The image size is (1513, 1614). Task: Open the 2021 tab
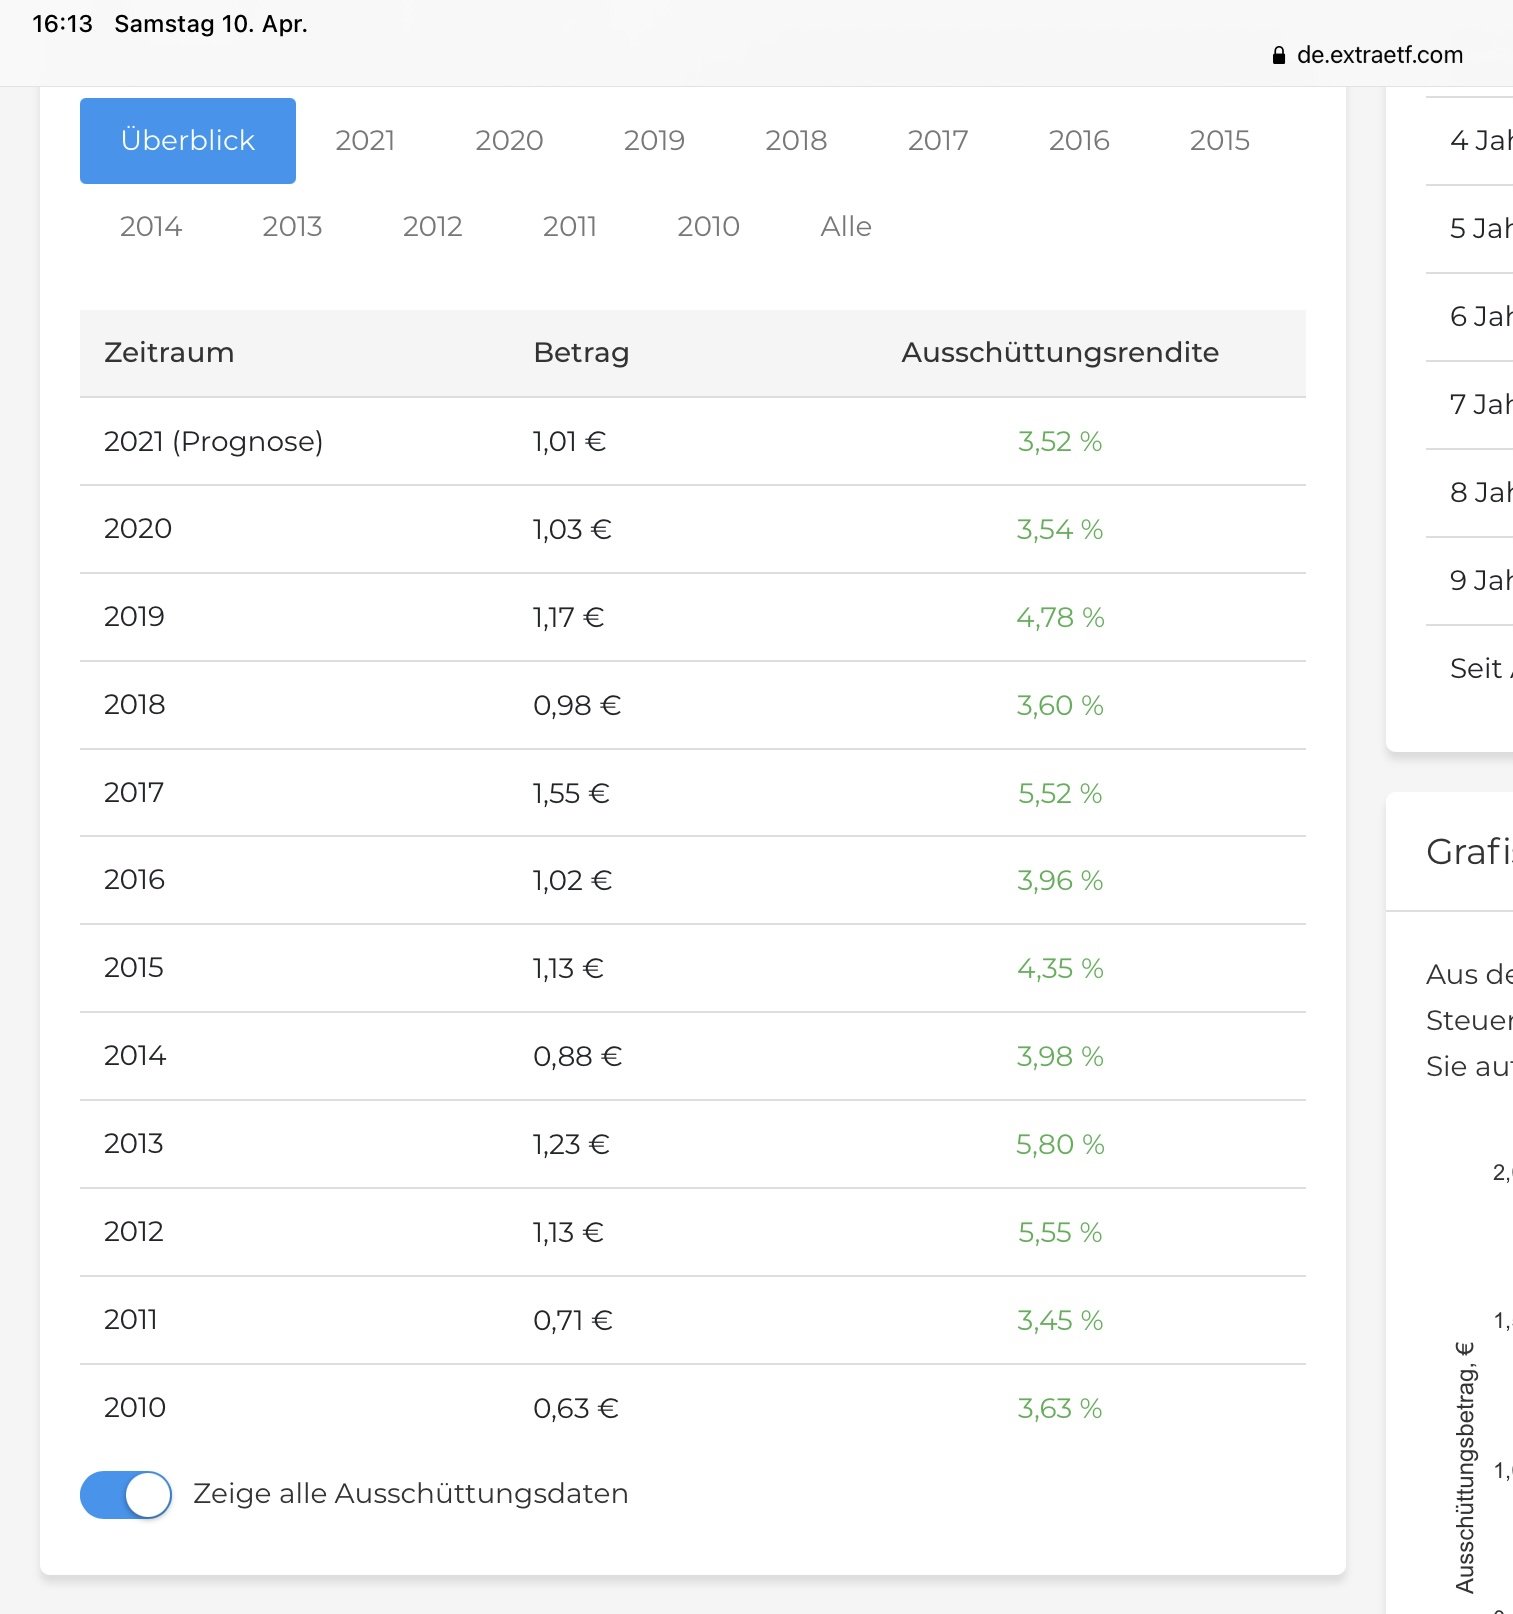click(365, 141)
